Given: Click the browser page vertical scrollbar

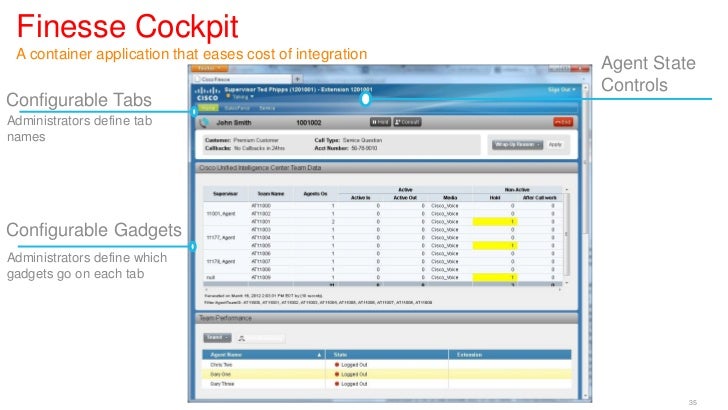Looking at the screenshot, I should [x=586, y=241].
